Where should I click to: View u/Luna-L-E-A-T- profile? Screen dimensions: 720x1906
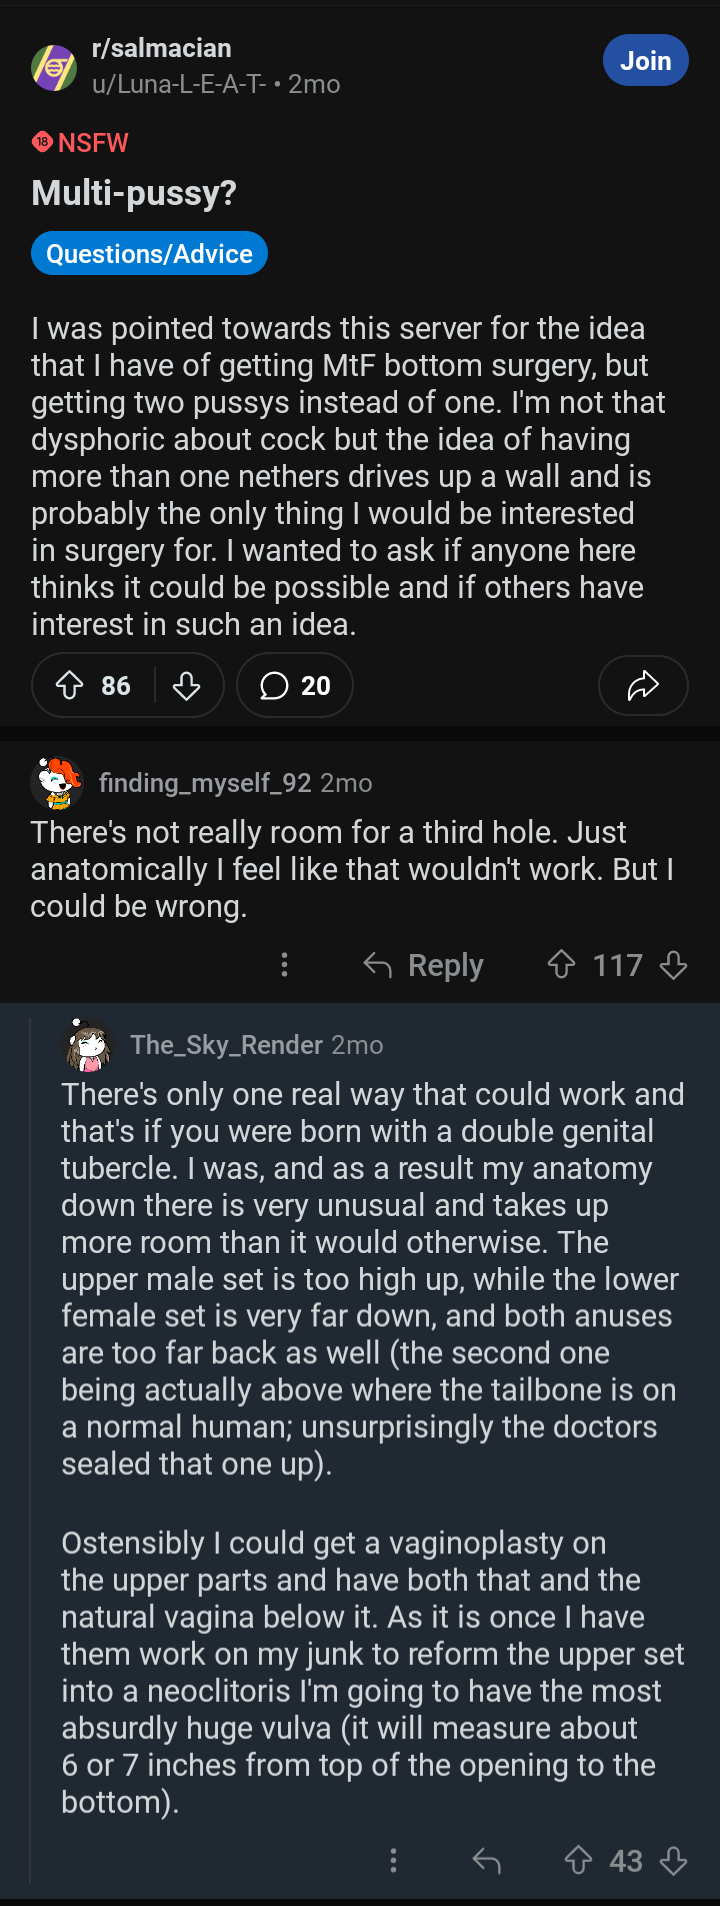click(179, 84)
